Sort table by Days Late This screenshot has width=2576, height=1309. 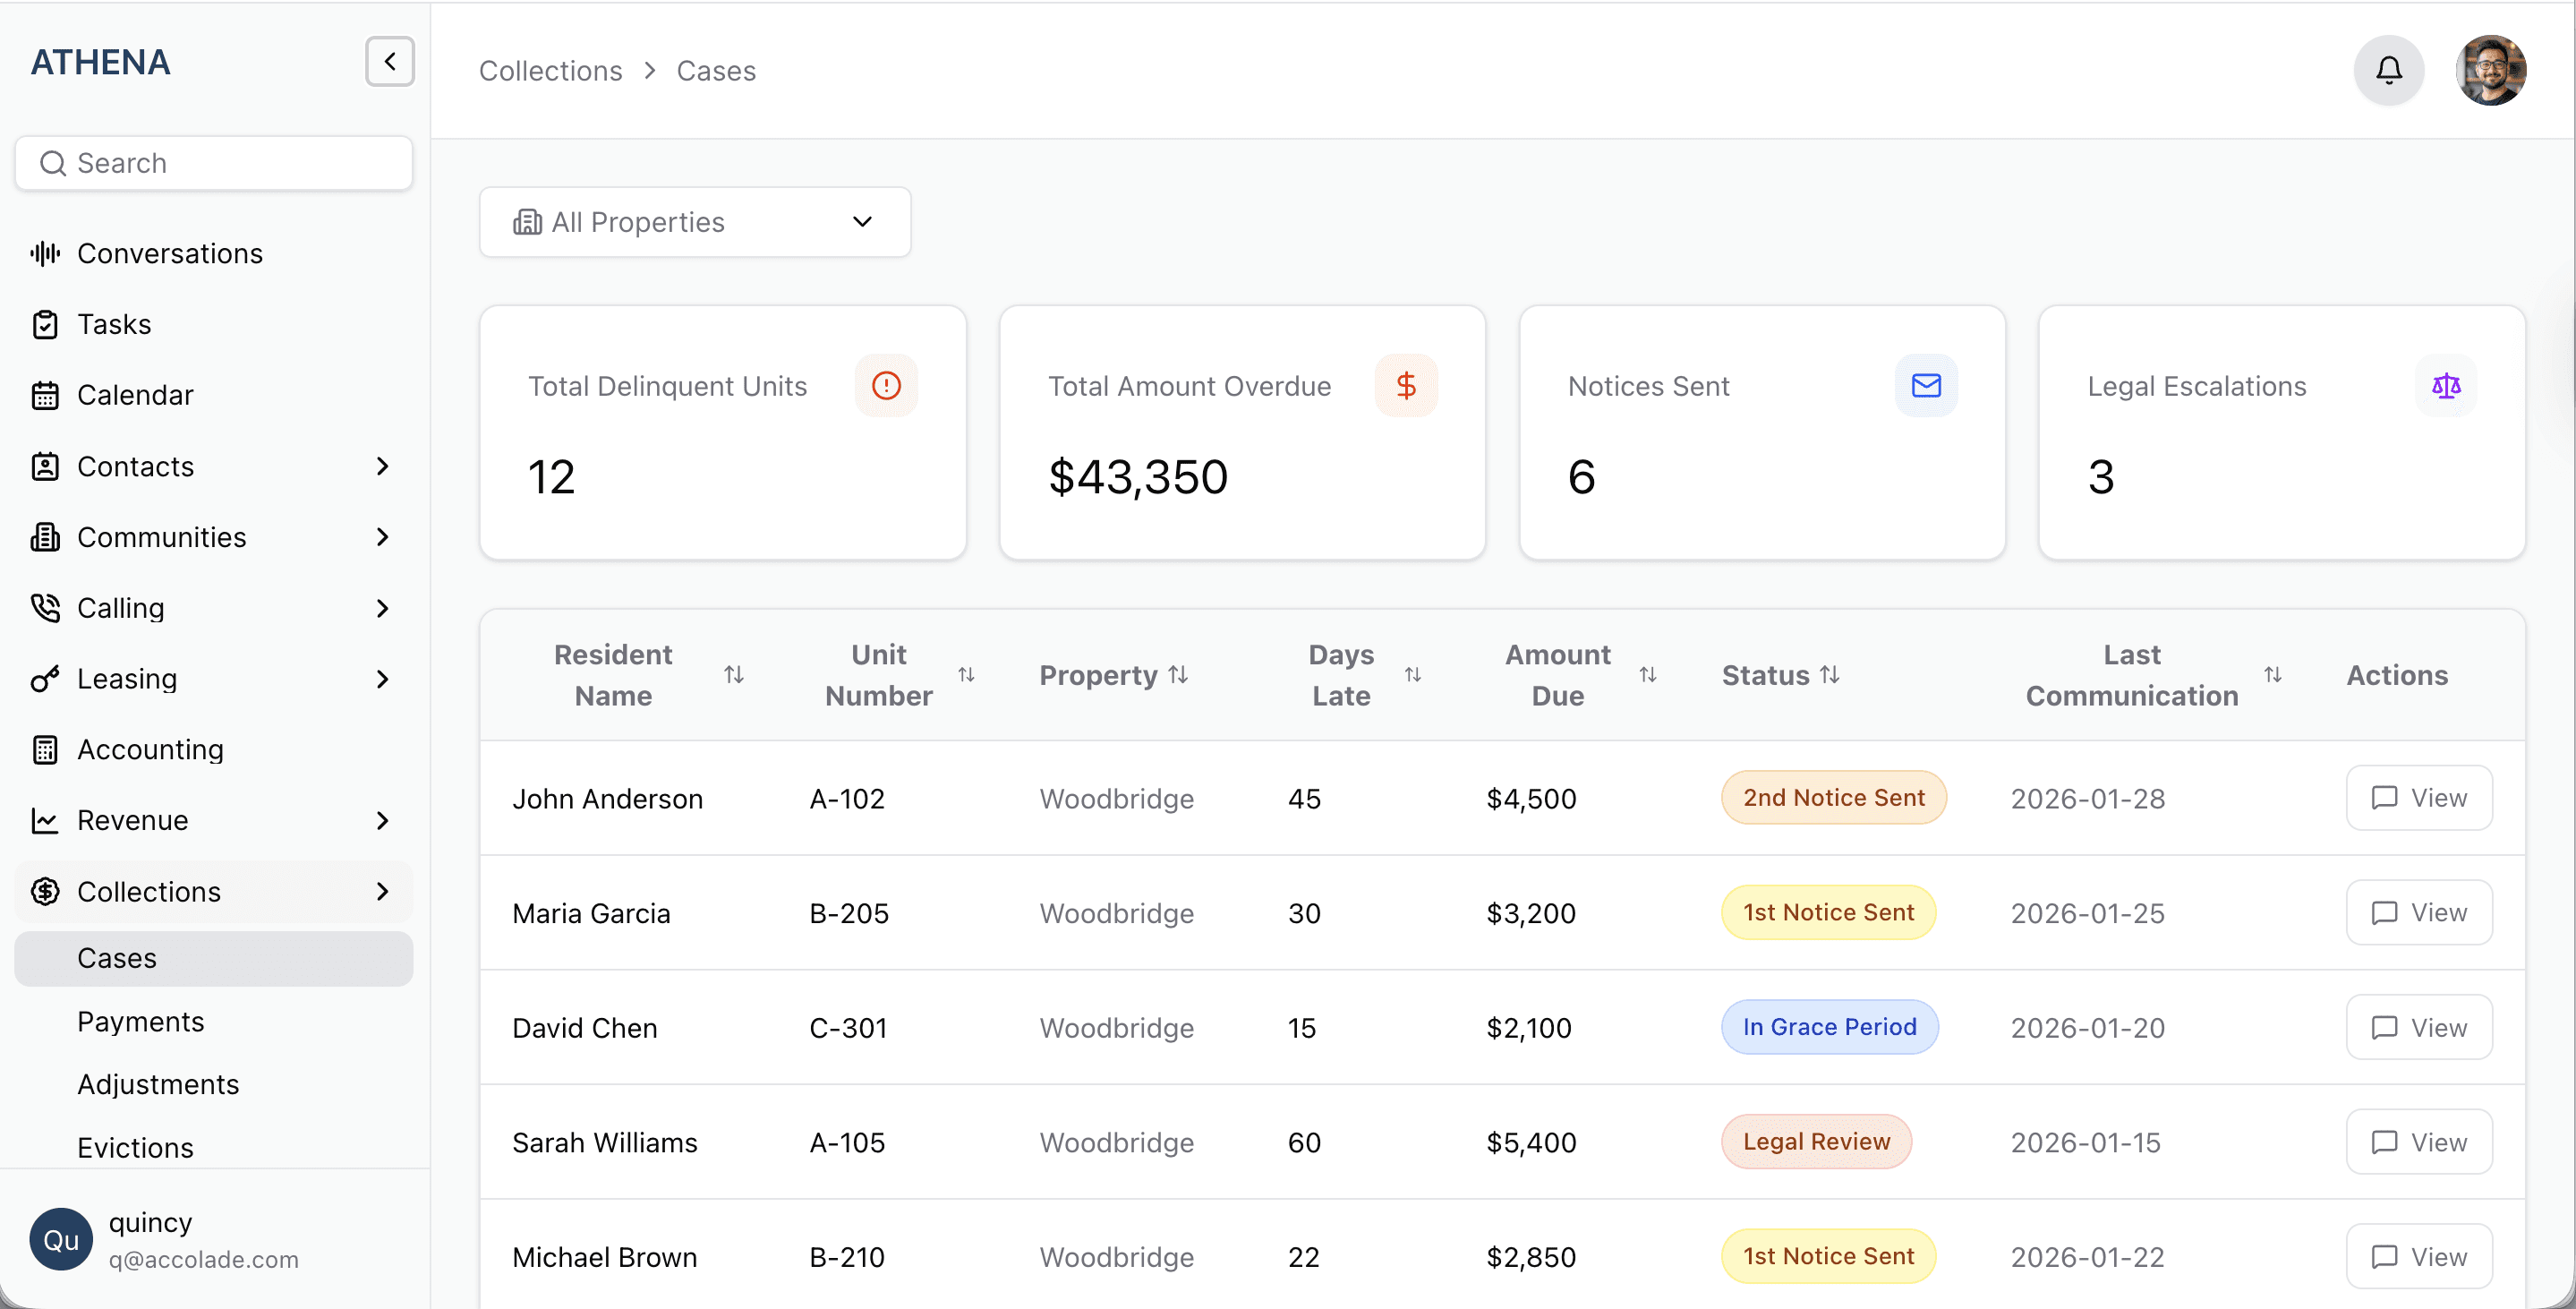point(1412,675)
